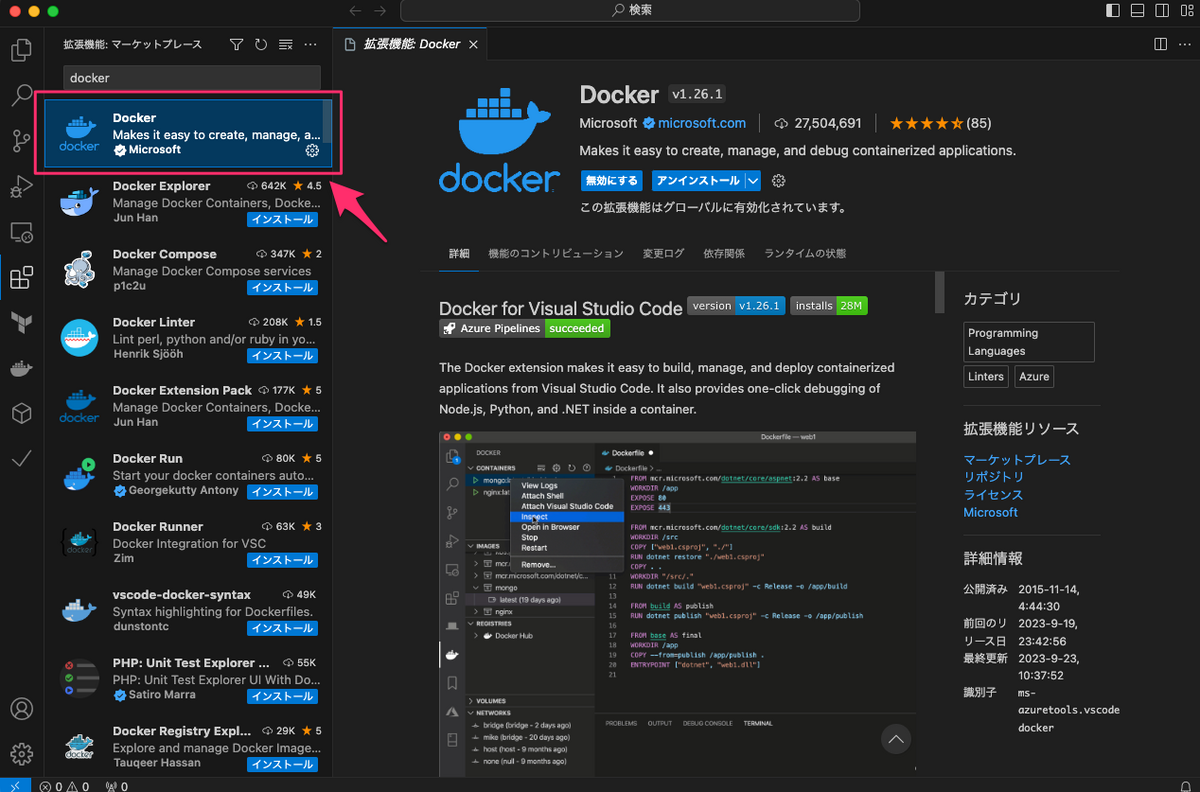This screenshot has width=1200, height=792.
Task: Install the Docker Registry Explorer extension
Action: 283,764
